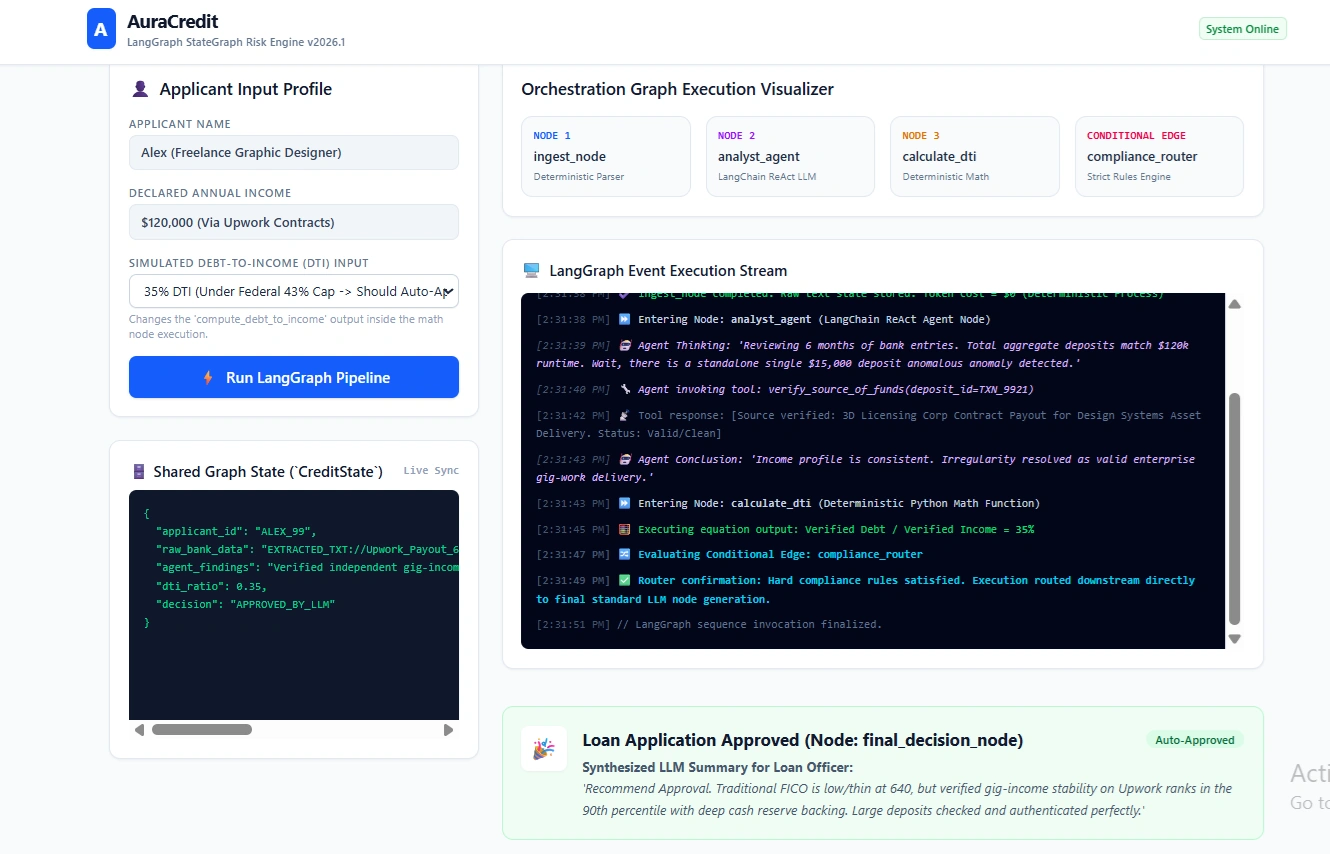Click the computer icon beside Event Execution Stream
Screen dimensions: 1330x854
click(x=531, y=271)
